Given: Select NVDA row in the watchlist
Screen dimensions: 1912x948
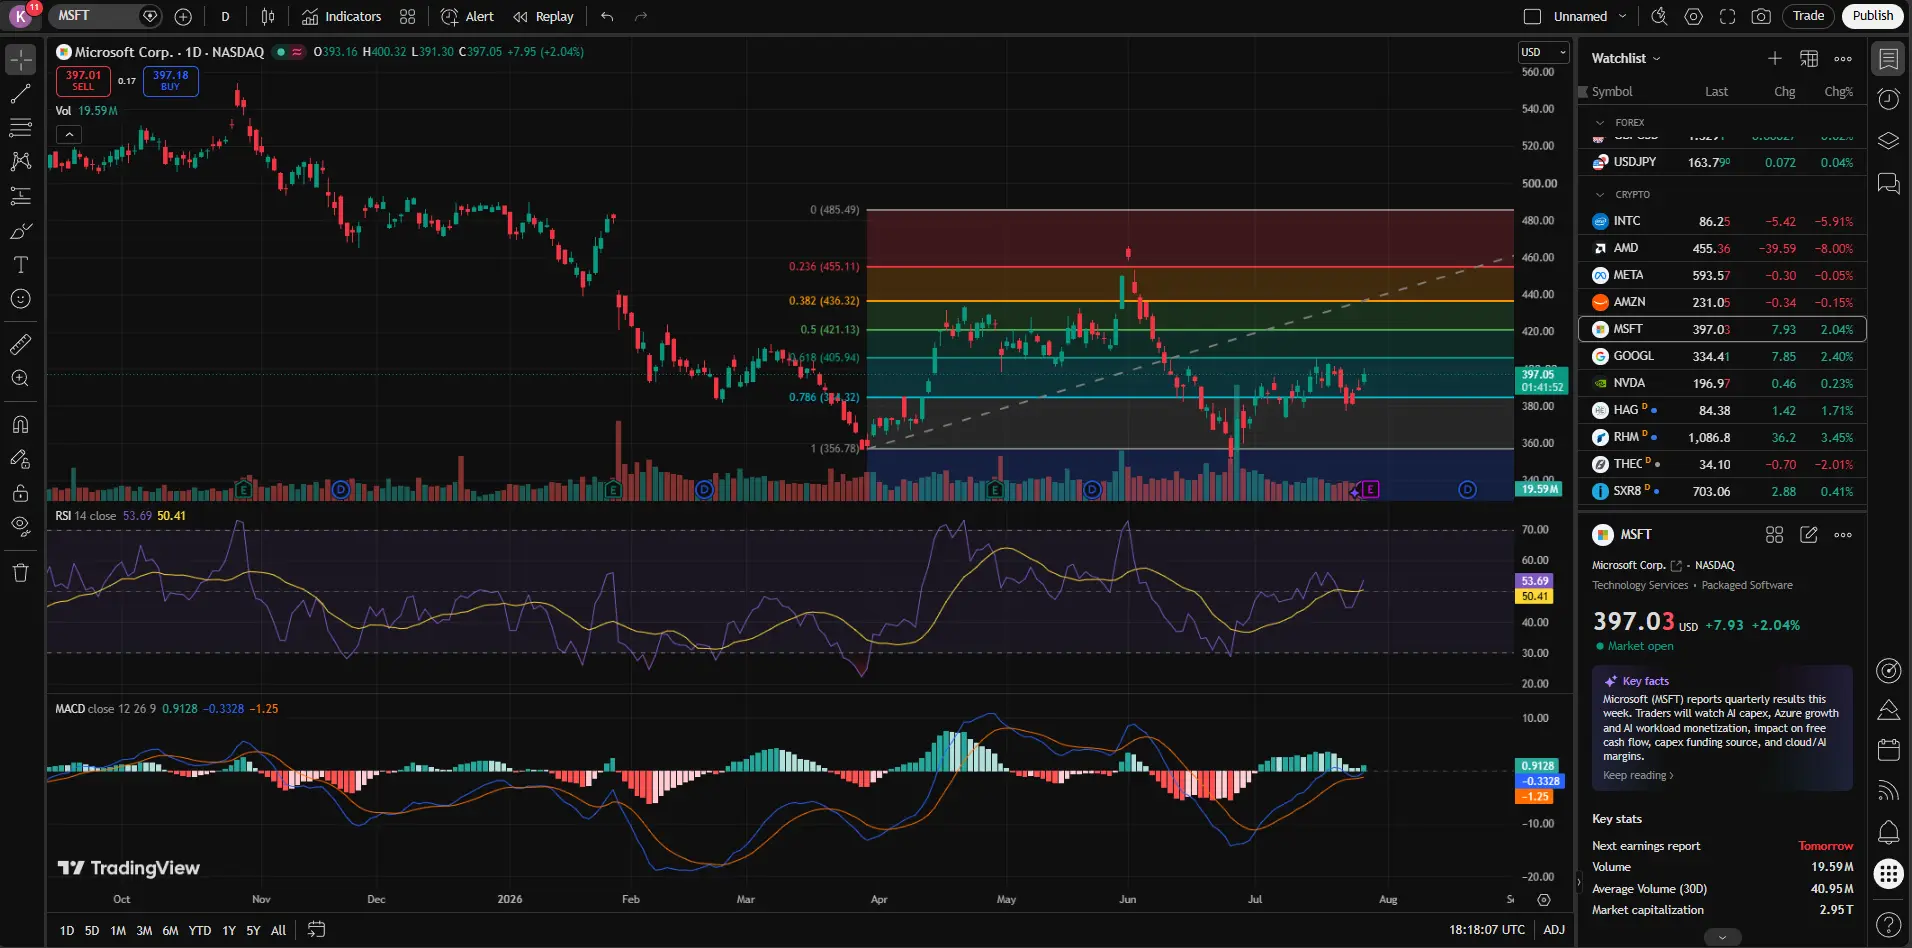Looking at the screenshot, I should coord(1722,383).
